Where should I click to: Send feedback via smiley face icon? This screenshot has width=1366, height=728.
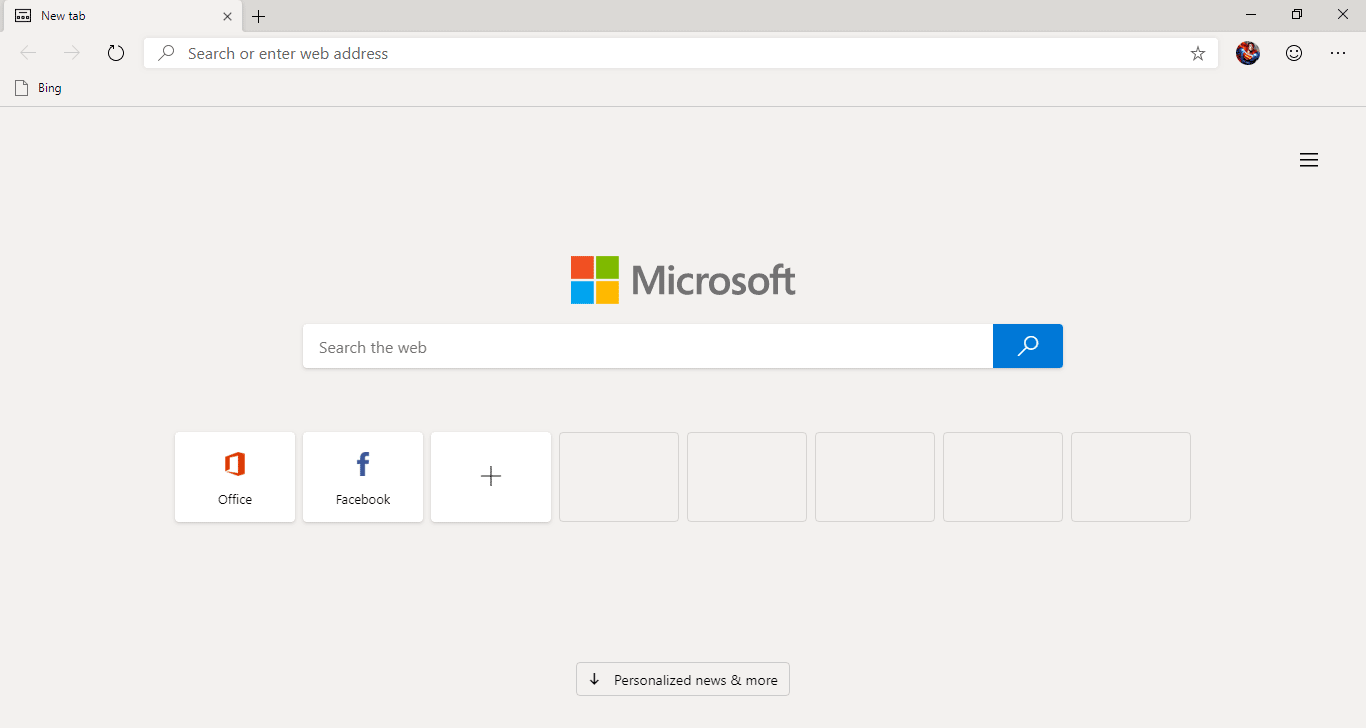pyautogui.click(x=1294, y=53)
